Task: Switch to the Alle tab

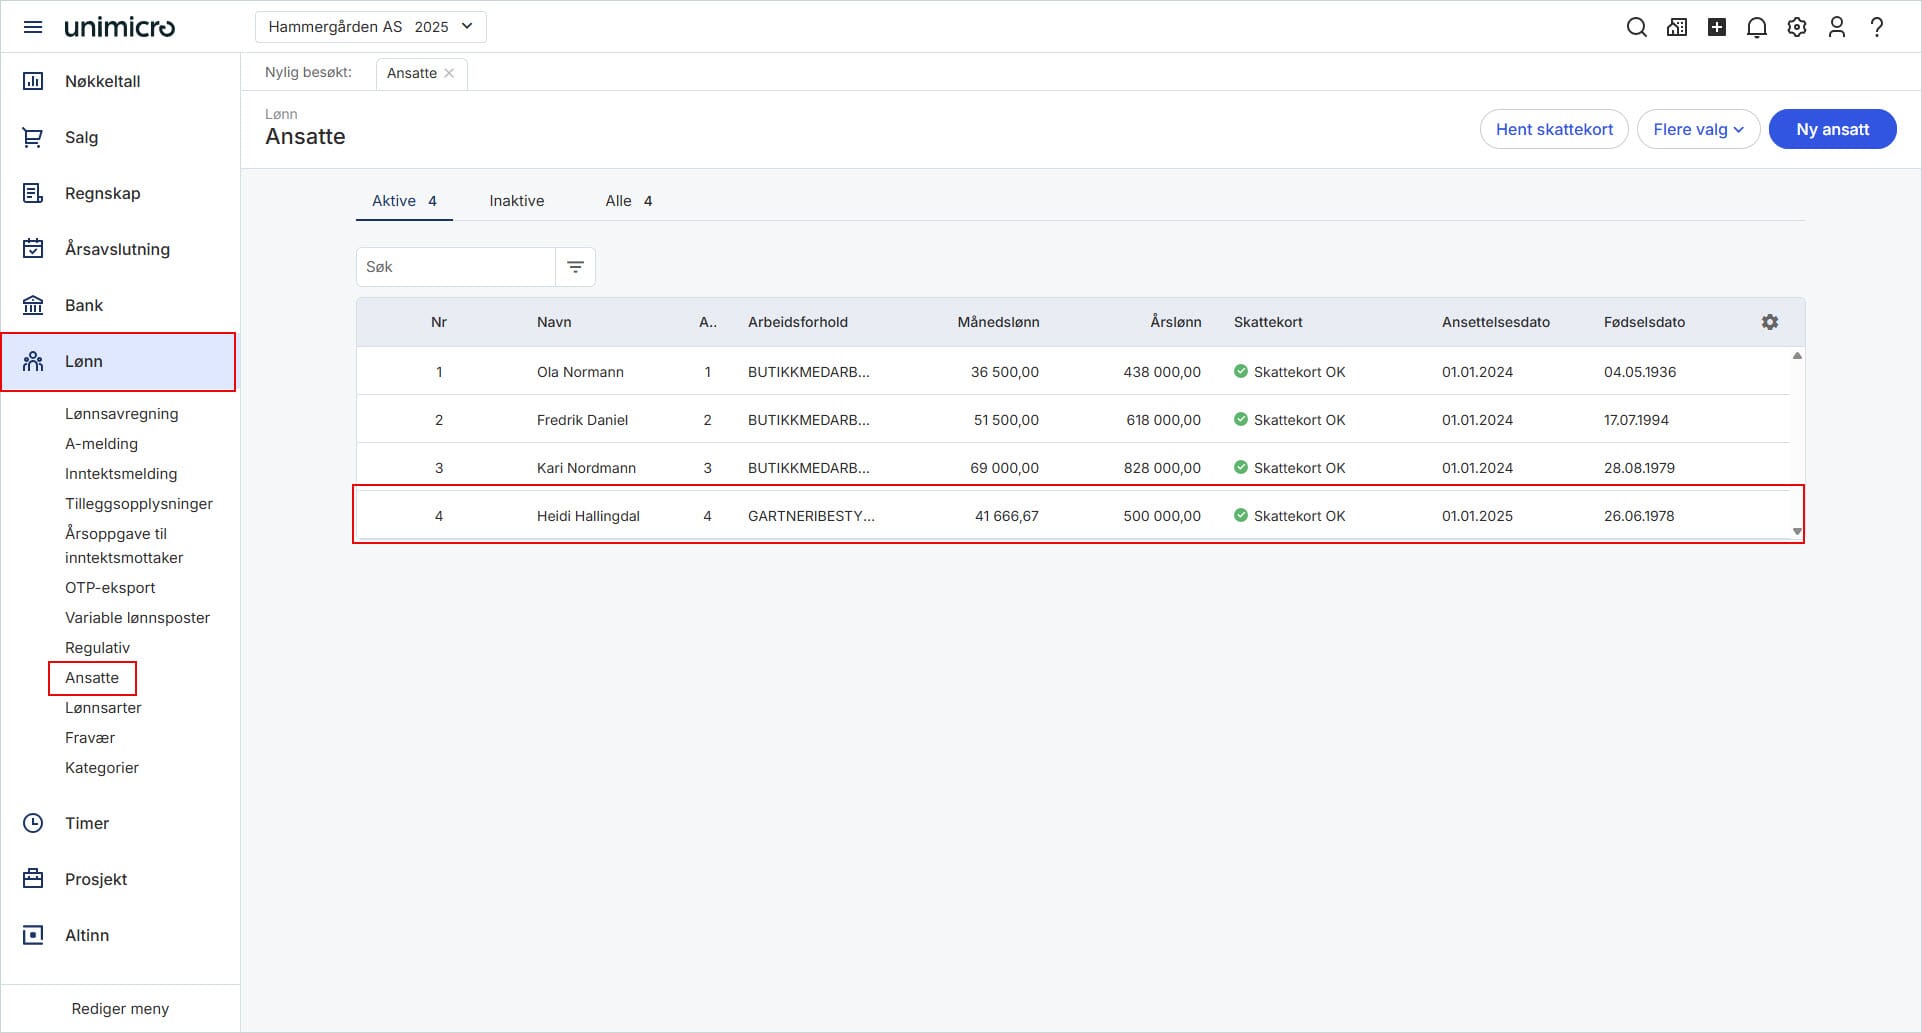Action: (627, 201)
